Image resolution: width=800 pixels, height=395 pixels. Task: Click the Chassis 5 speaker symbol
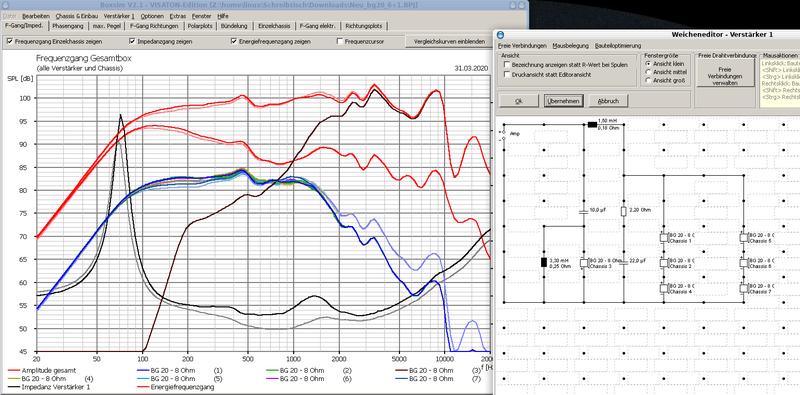click(x=744, y=237)
